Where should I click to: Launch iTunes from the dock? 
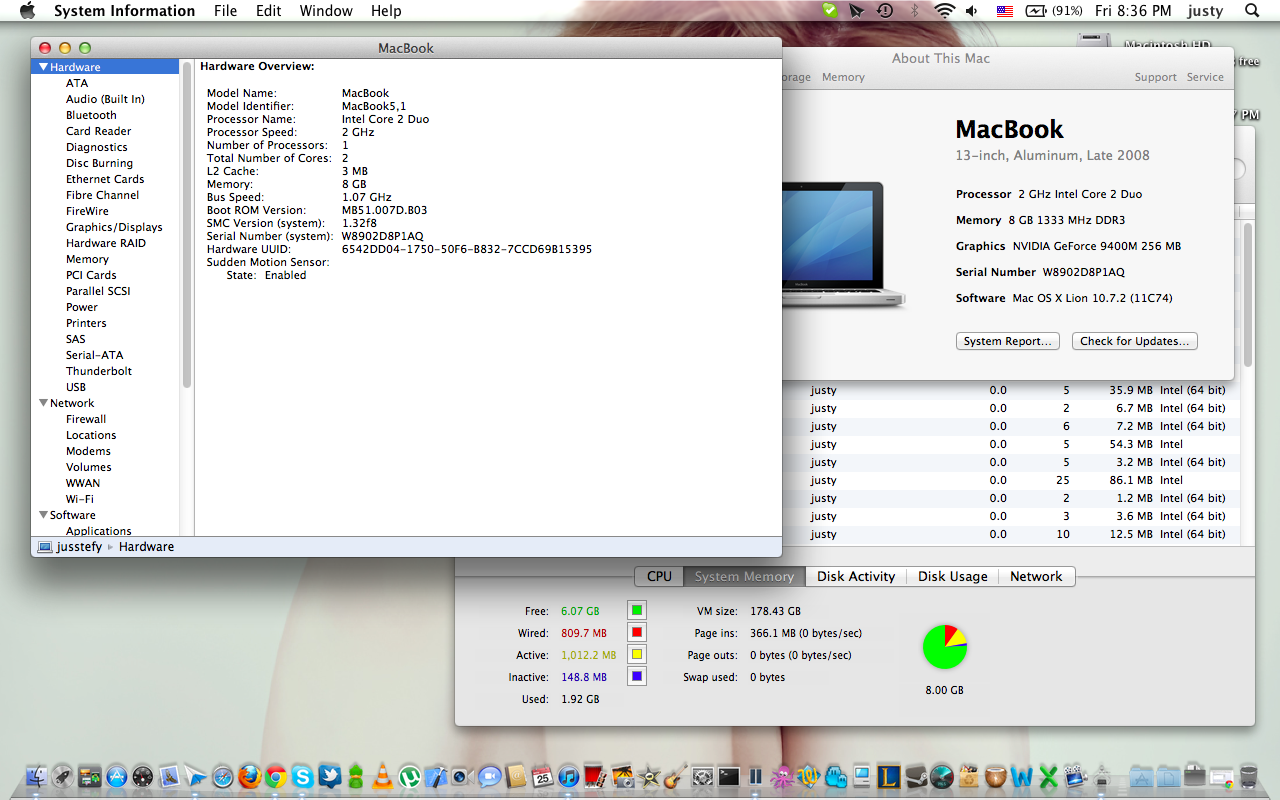pyautogui.click(x=568, y=776)
